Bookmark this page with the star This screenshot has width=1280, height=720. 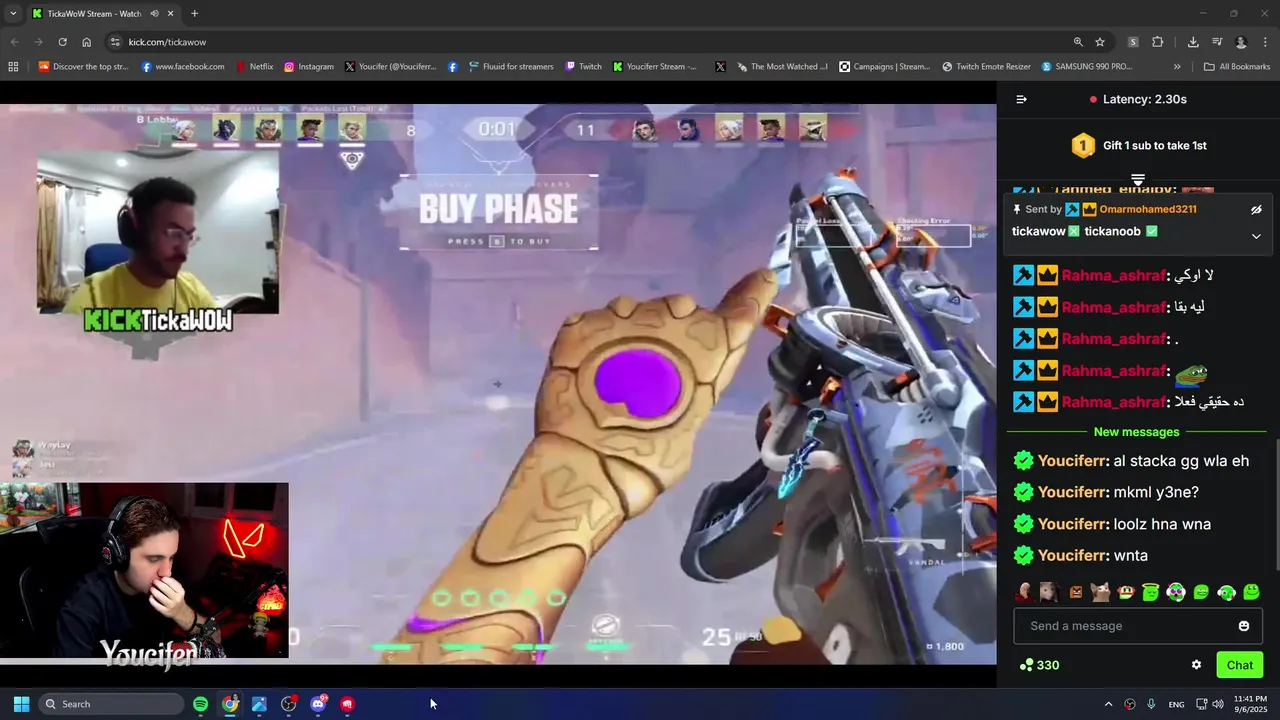click(1100, 42)
